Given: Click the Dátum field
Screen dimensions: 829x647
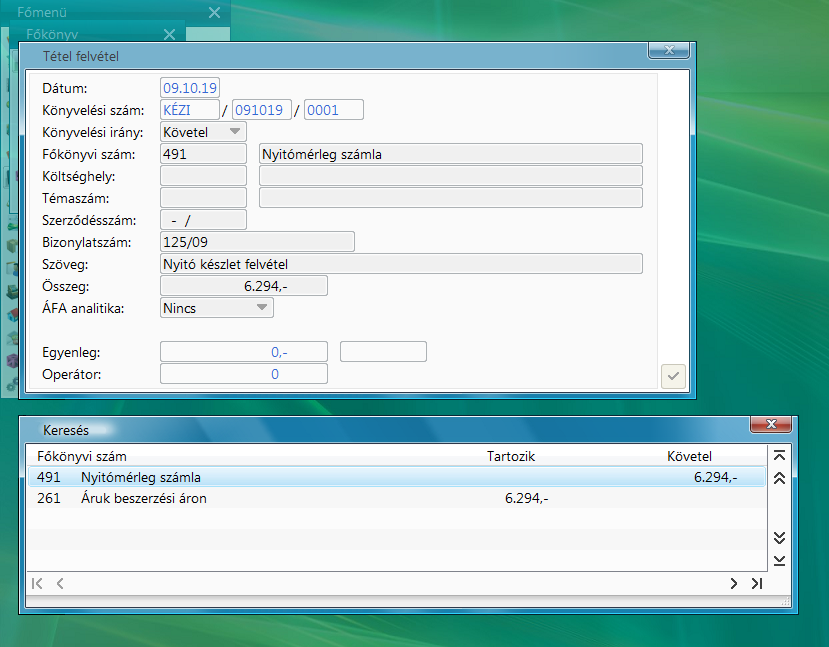Looking at the screenshot, I should 190,88.
